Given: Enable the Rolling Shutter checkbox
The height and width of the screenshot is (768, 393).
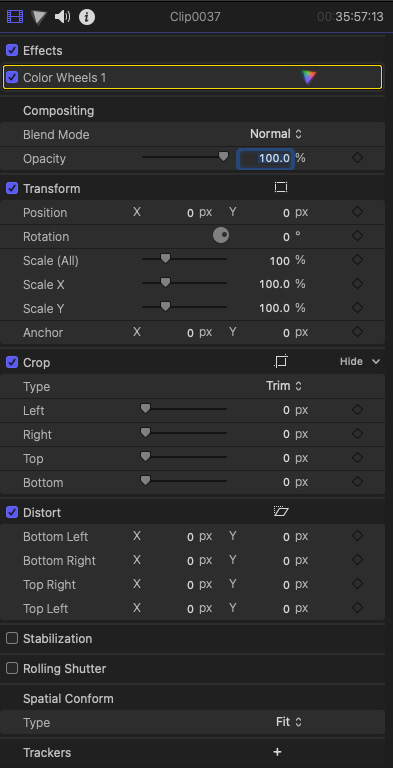Looking at the screenshot, I should pyautogui.click(x=12, y=668).
